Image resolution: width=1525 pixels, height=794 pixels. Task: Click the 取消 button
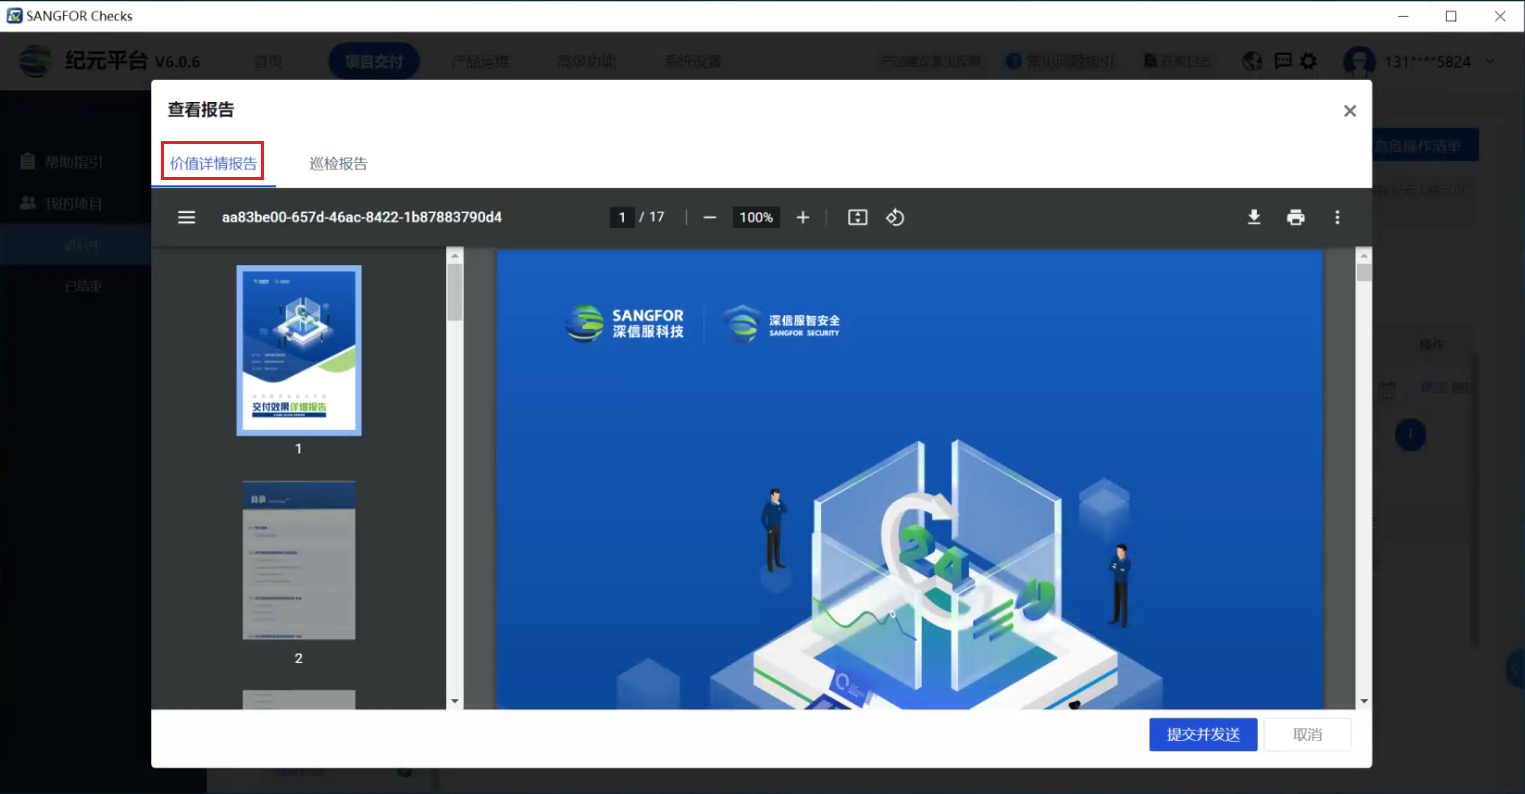tap(1307, 734)
